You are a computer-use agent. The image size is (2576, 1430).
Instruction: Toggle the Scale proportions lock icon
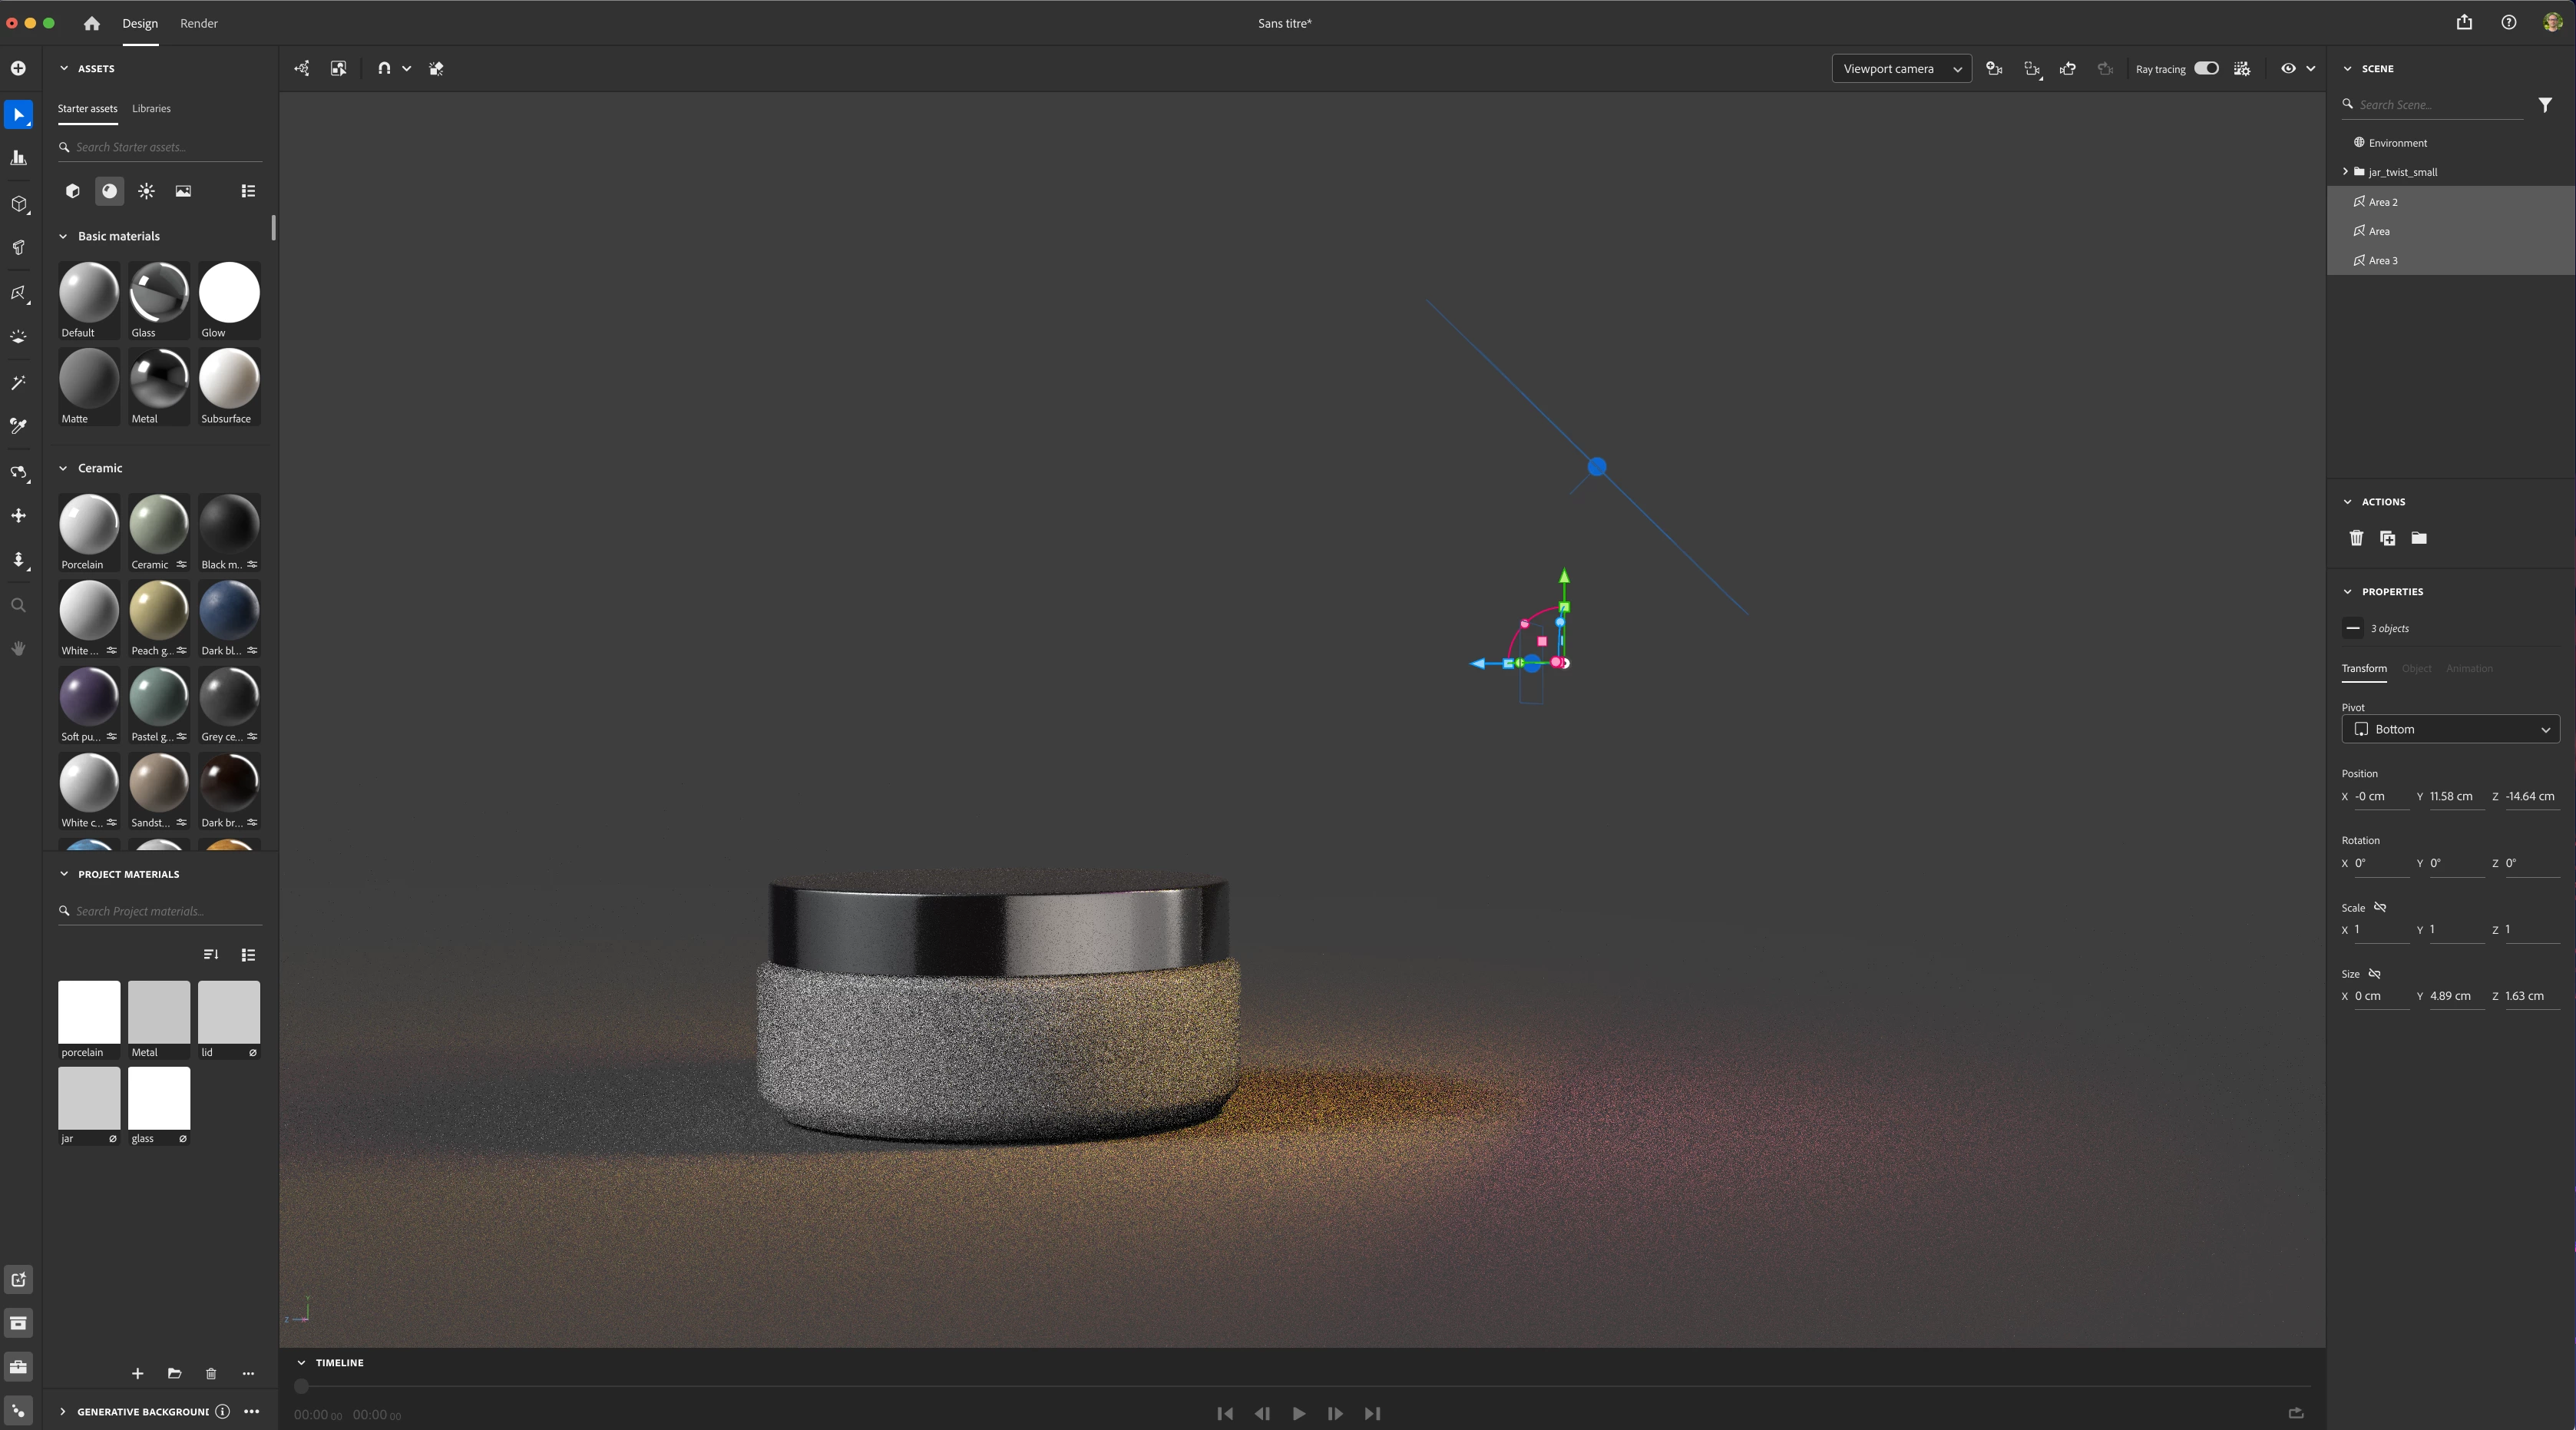point(2380,907)
